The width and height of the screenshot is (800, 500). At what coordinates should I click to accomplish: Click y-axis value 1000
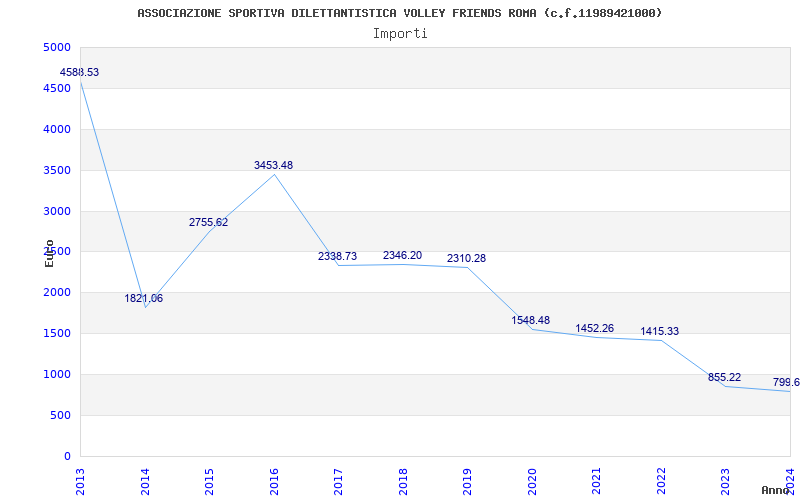(x=57, y=374)
